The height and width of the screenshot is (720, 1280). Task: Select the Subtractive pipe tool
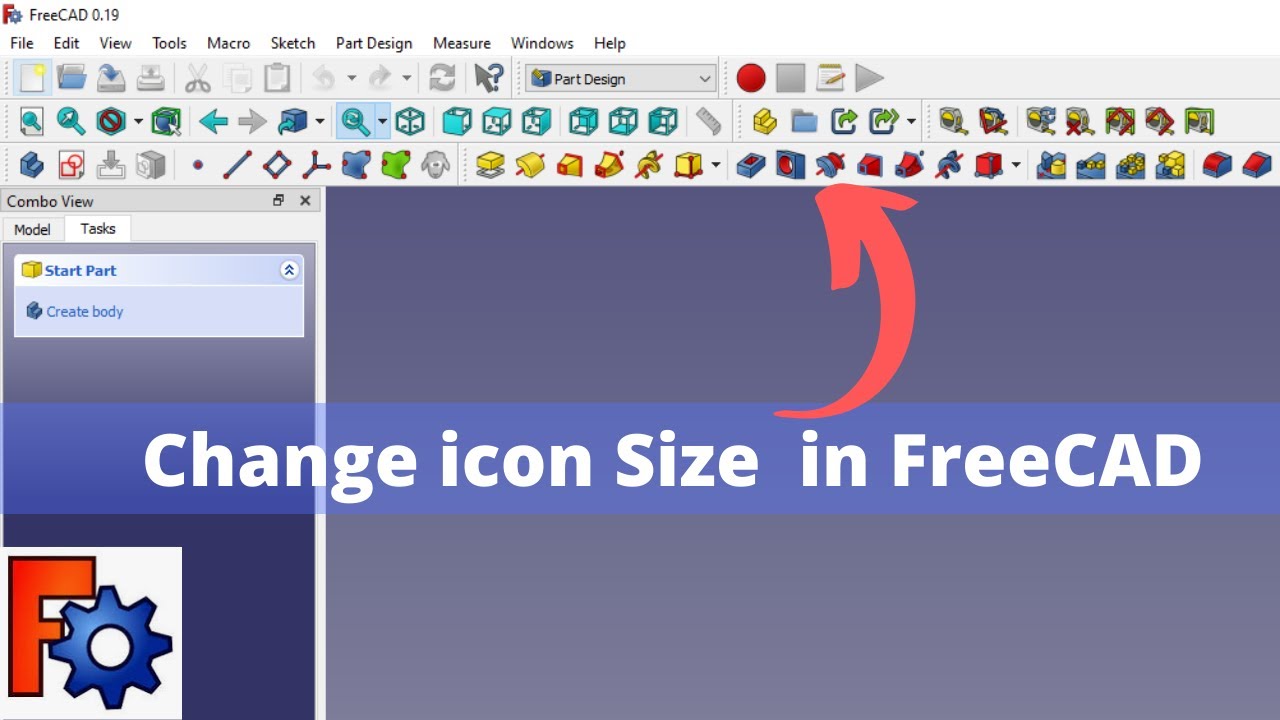(x=910, y=164)
